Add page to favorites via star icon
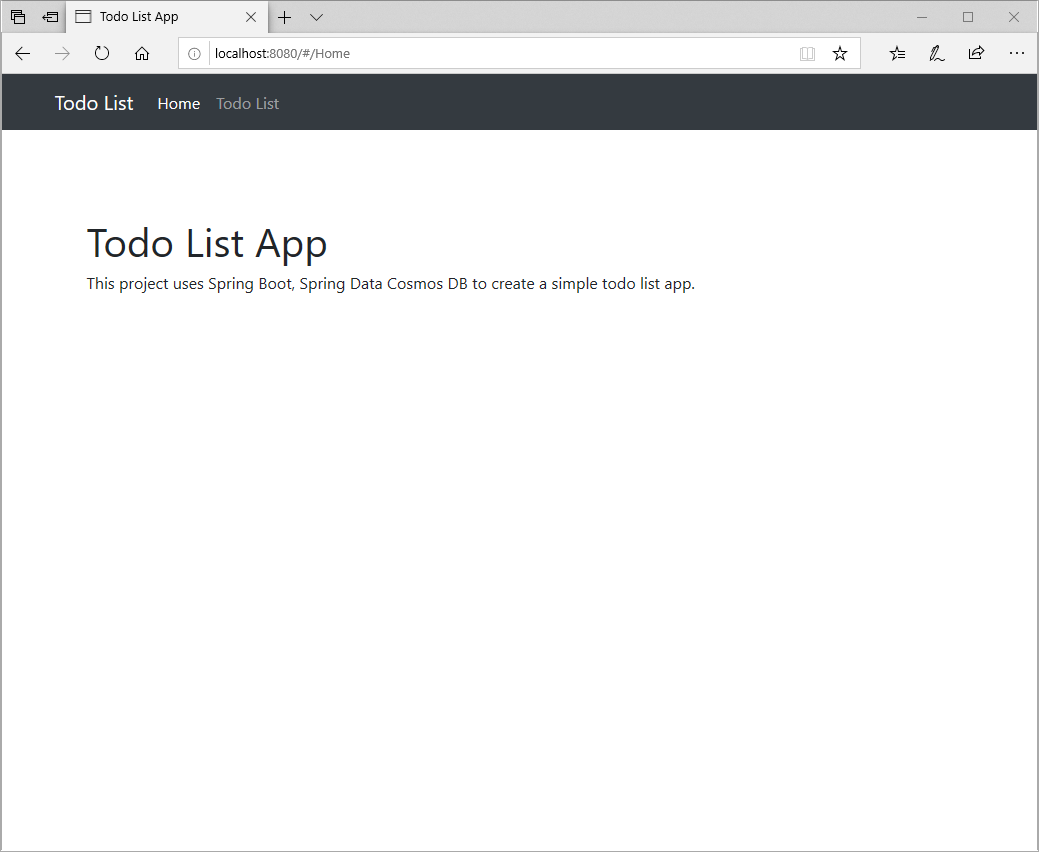The image size is (1039, 852). coord(840,53)
